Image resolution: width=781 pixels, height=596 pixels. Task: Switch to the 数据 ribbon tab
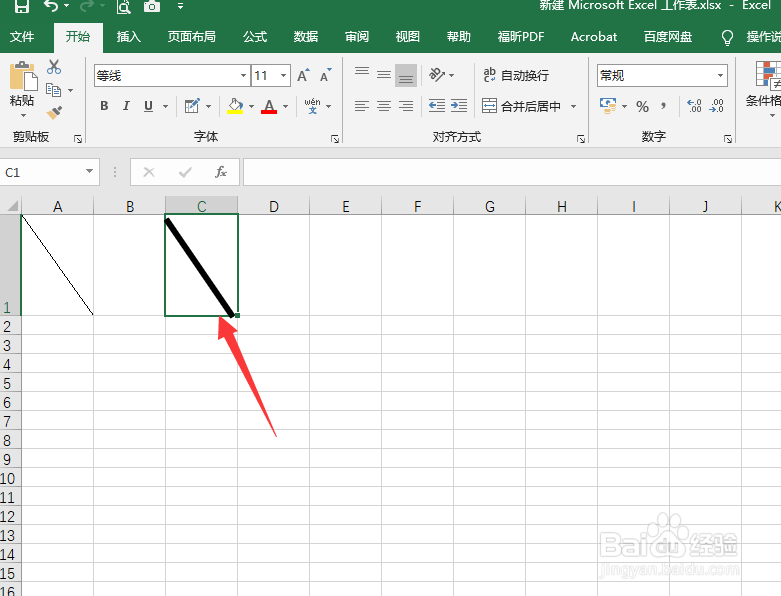coord(306,37)
